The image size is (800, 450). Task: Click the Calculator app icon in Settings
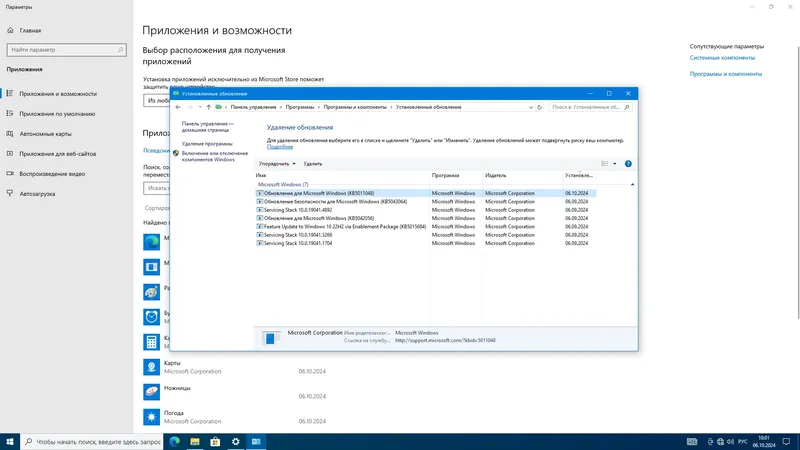tap(152, 342)
